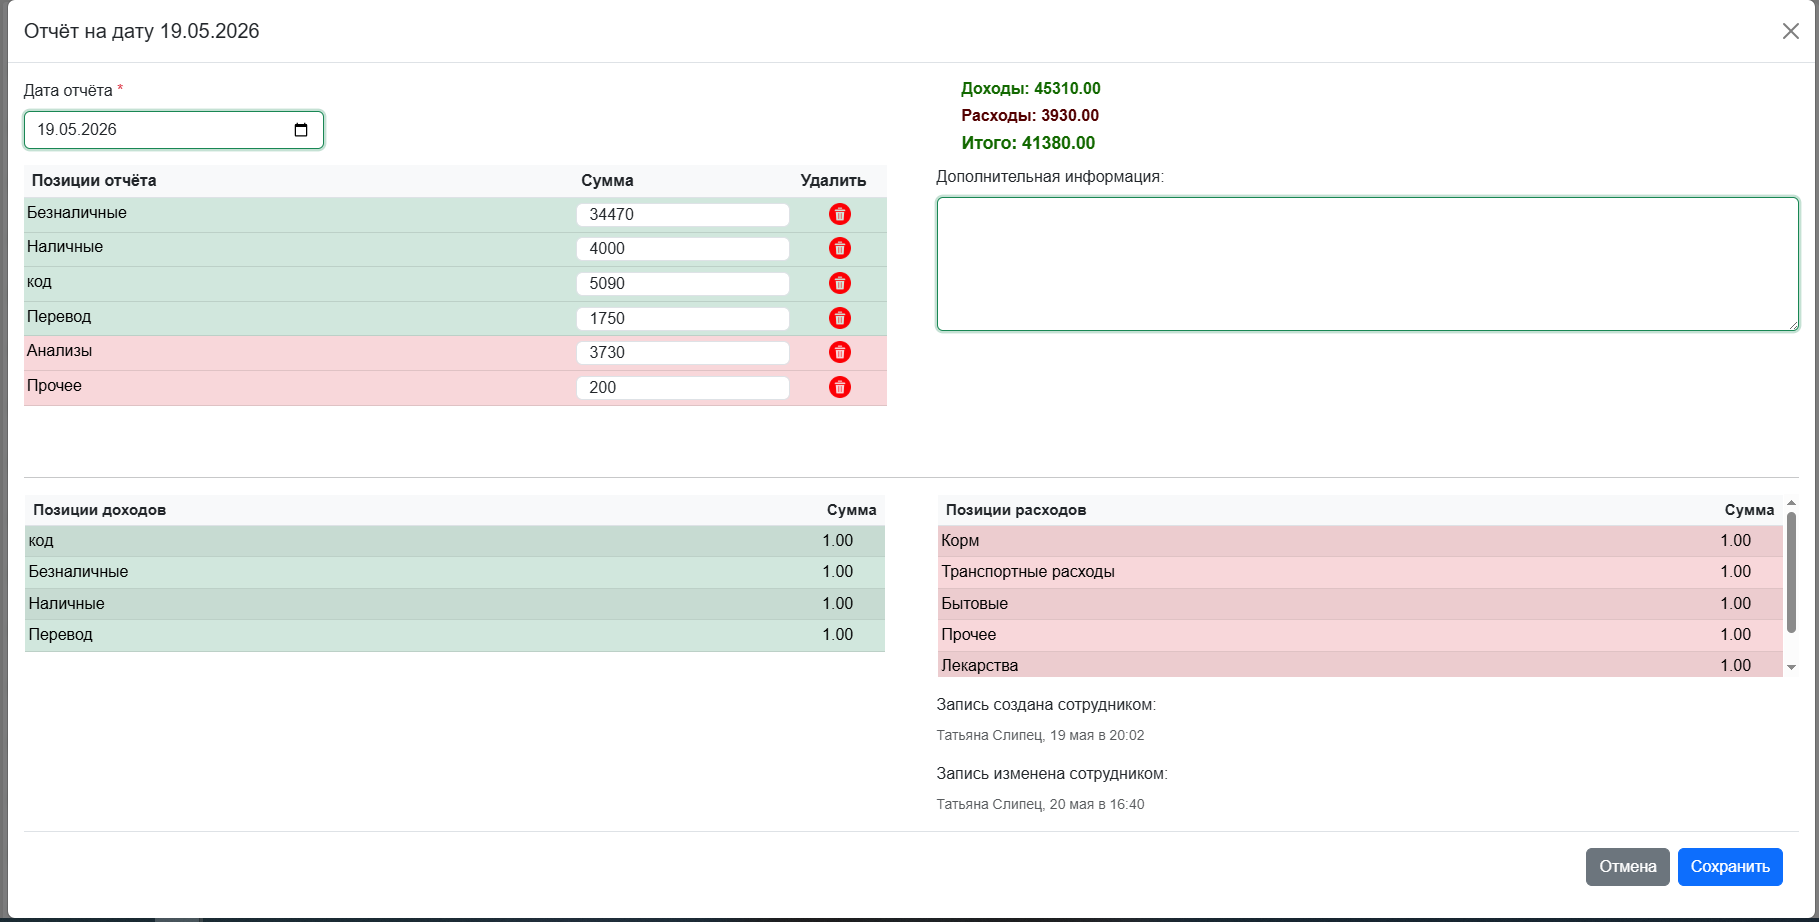Open the calendar picker in date field

pos(301,130)
